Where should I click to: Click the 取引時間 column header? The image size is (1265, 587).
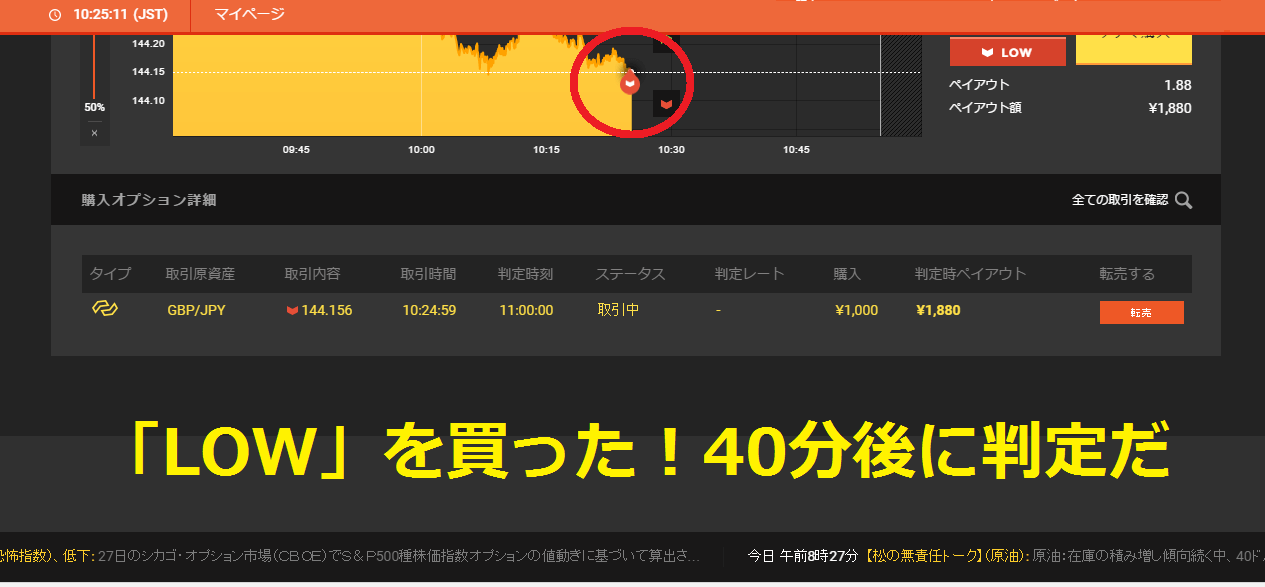click(428, 274)
